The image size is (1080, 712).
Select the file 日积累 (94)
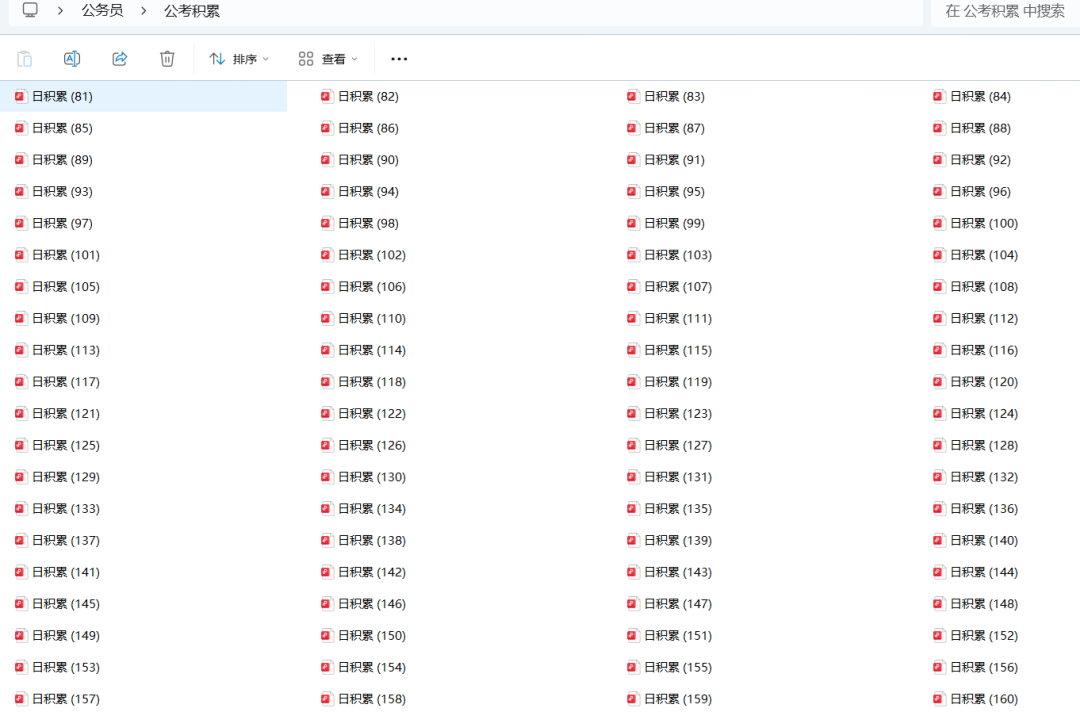coord(368,192)
